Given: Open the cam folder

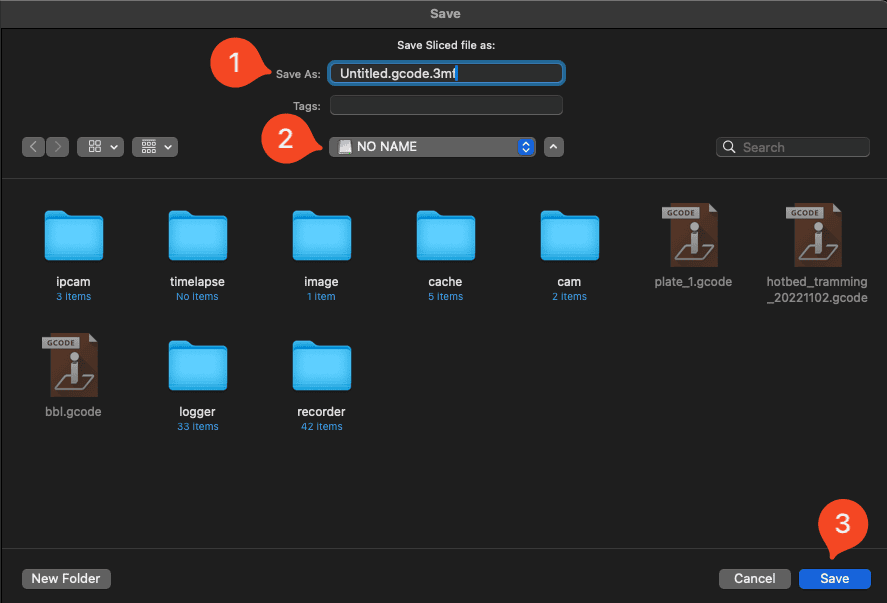Looking at the screenshot, I should tap(569, 236).
